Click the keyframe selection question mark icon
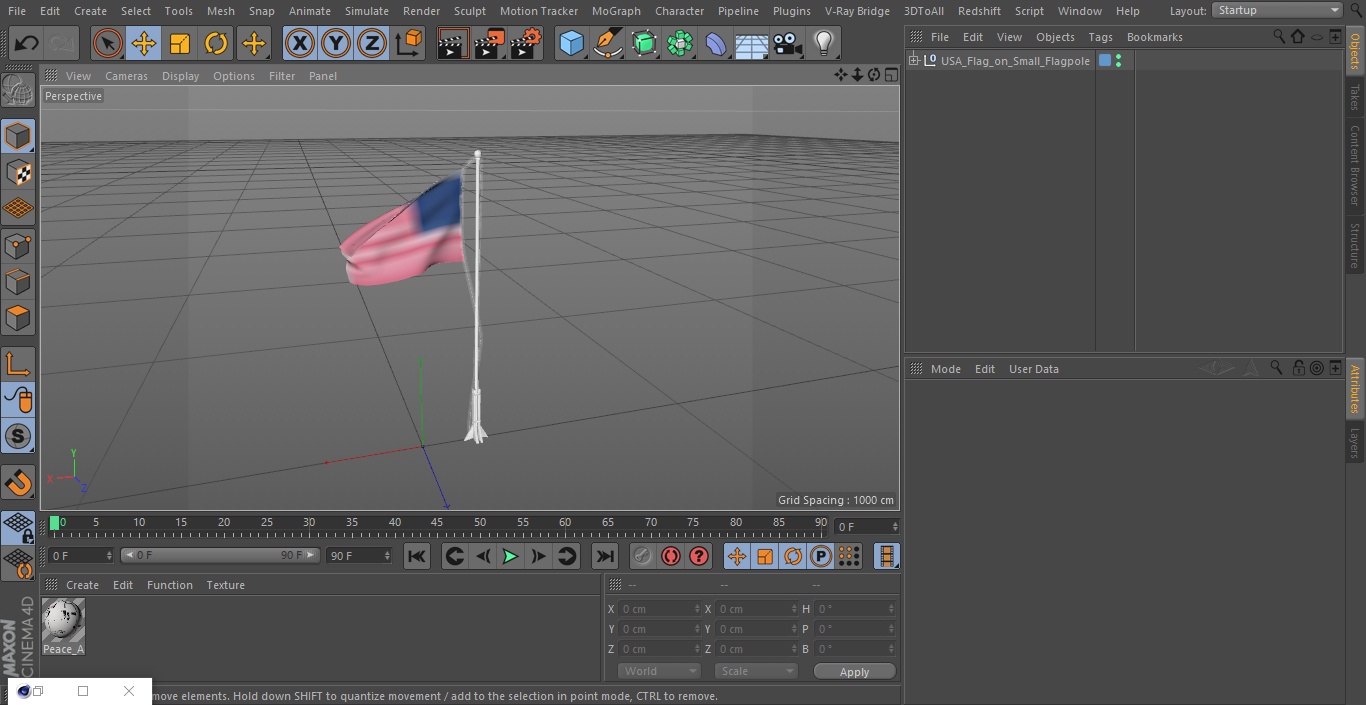 (699, 556)
